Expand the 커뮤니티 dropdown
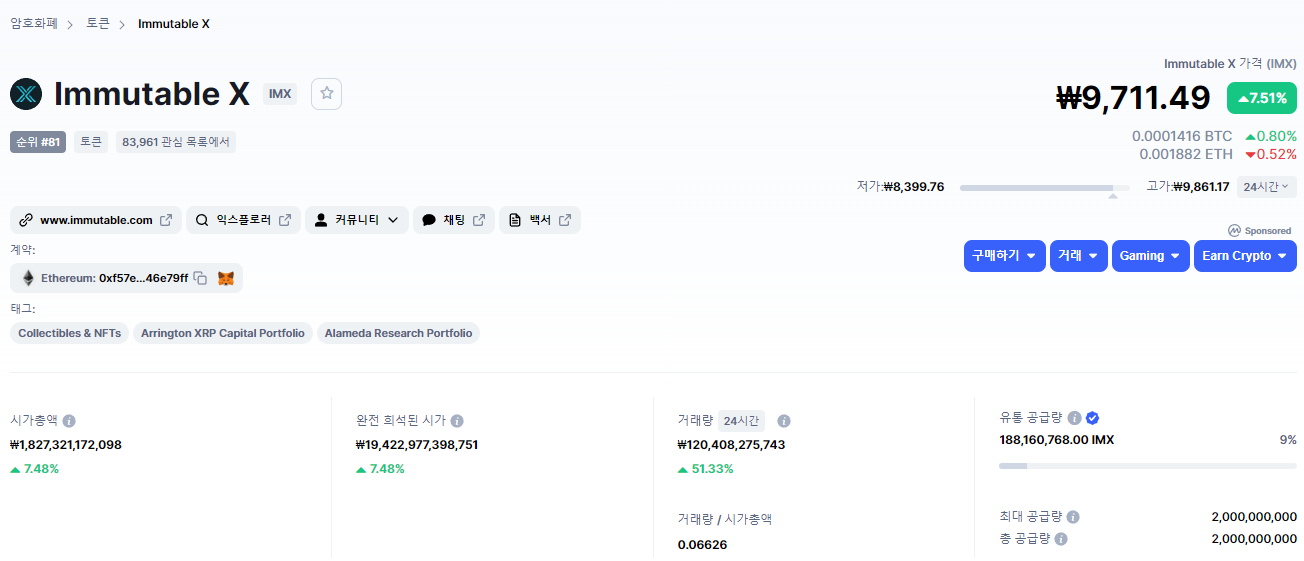Viewport: 1304px width, 561px height. [x=357, y=220]
